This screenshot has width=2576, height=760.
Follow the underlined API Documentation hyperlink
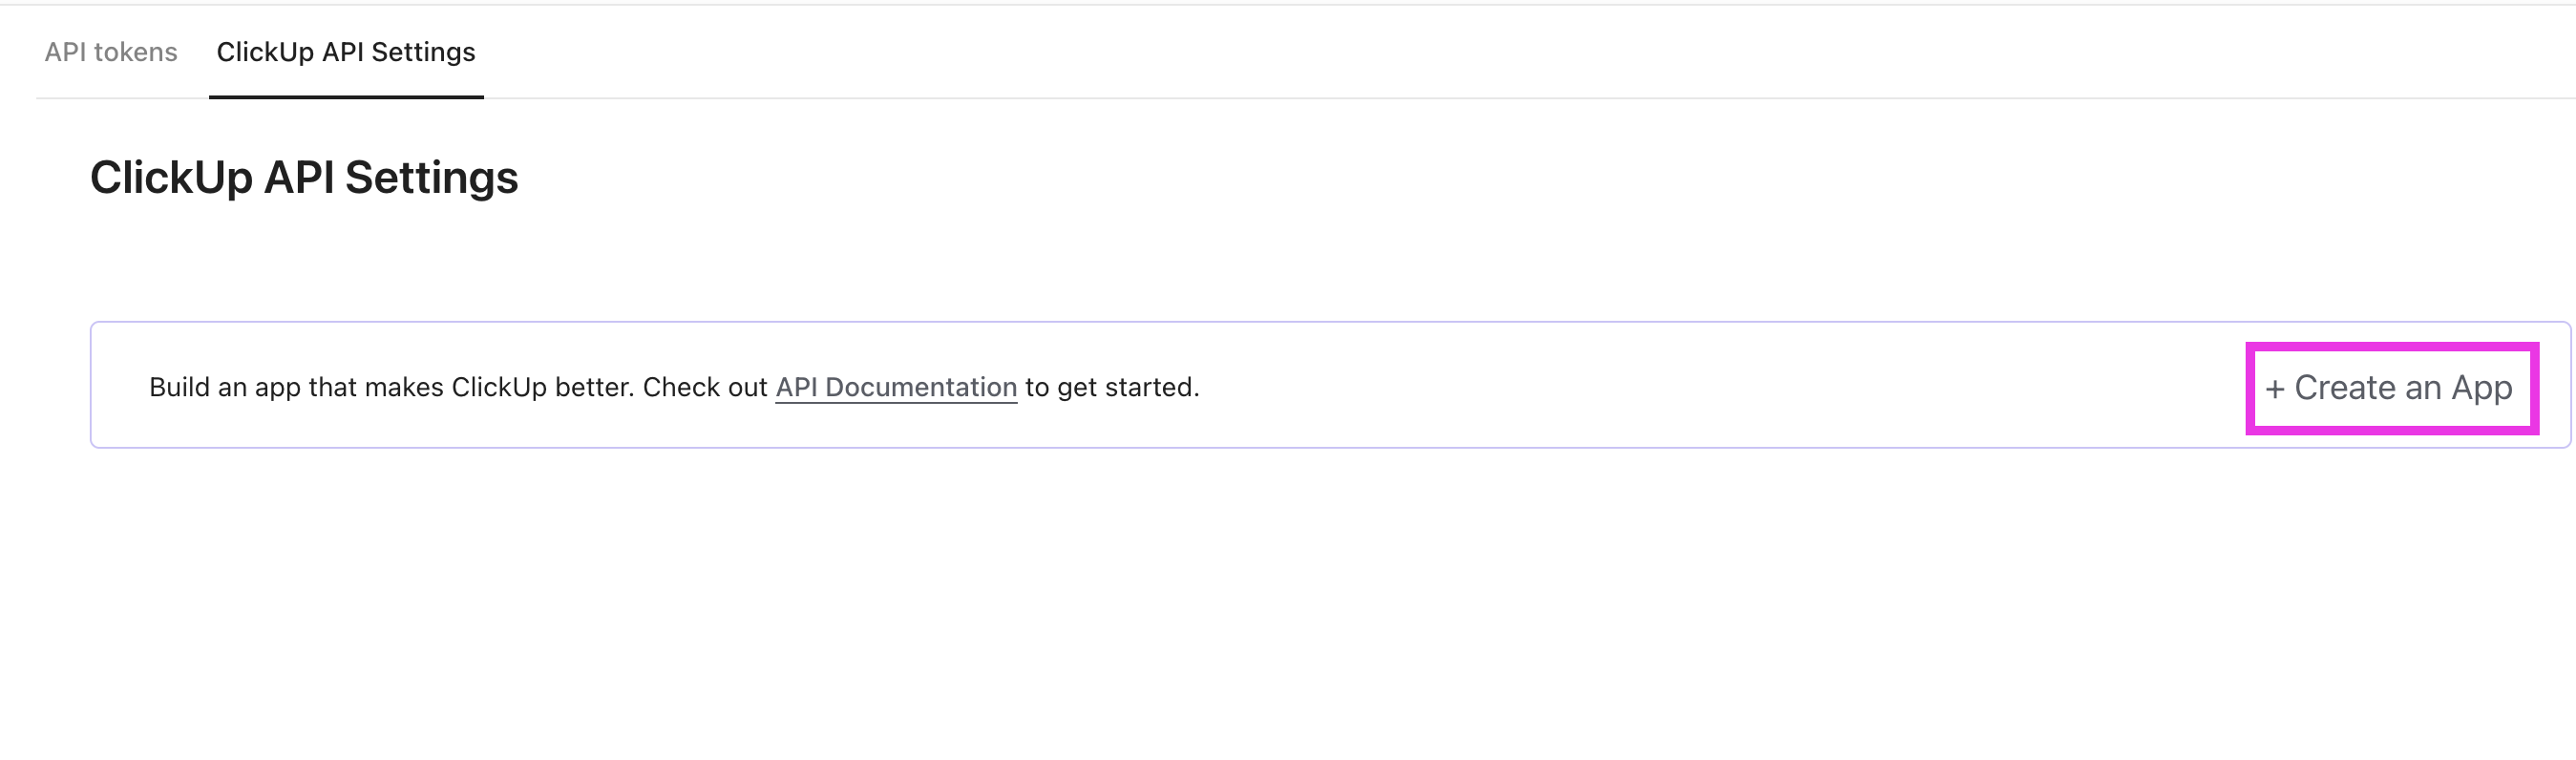pyautogui.click(x=896, y=388)
